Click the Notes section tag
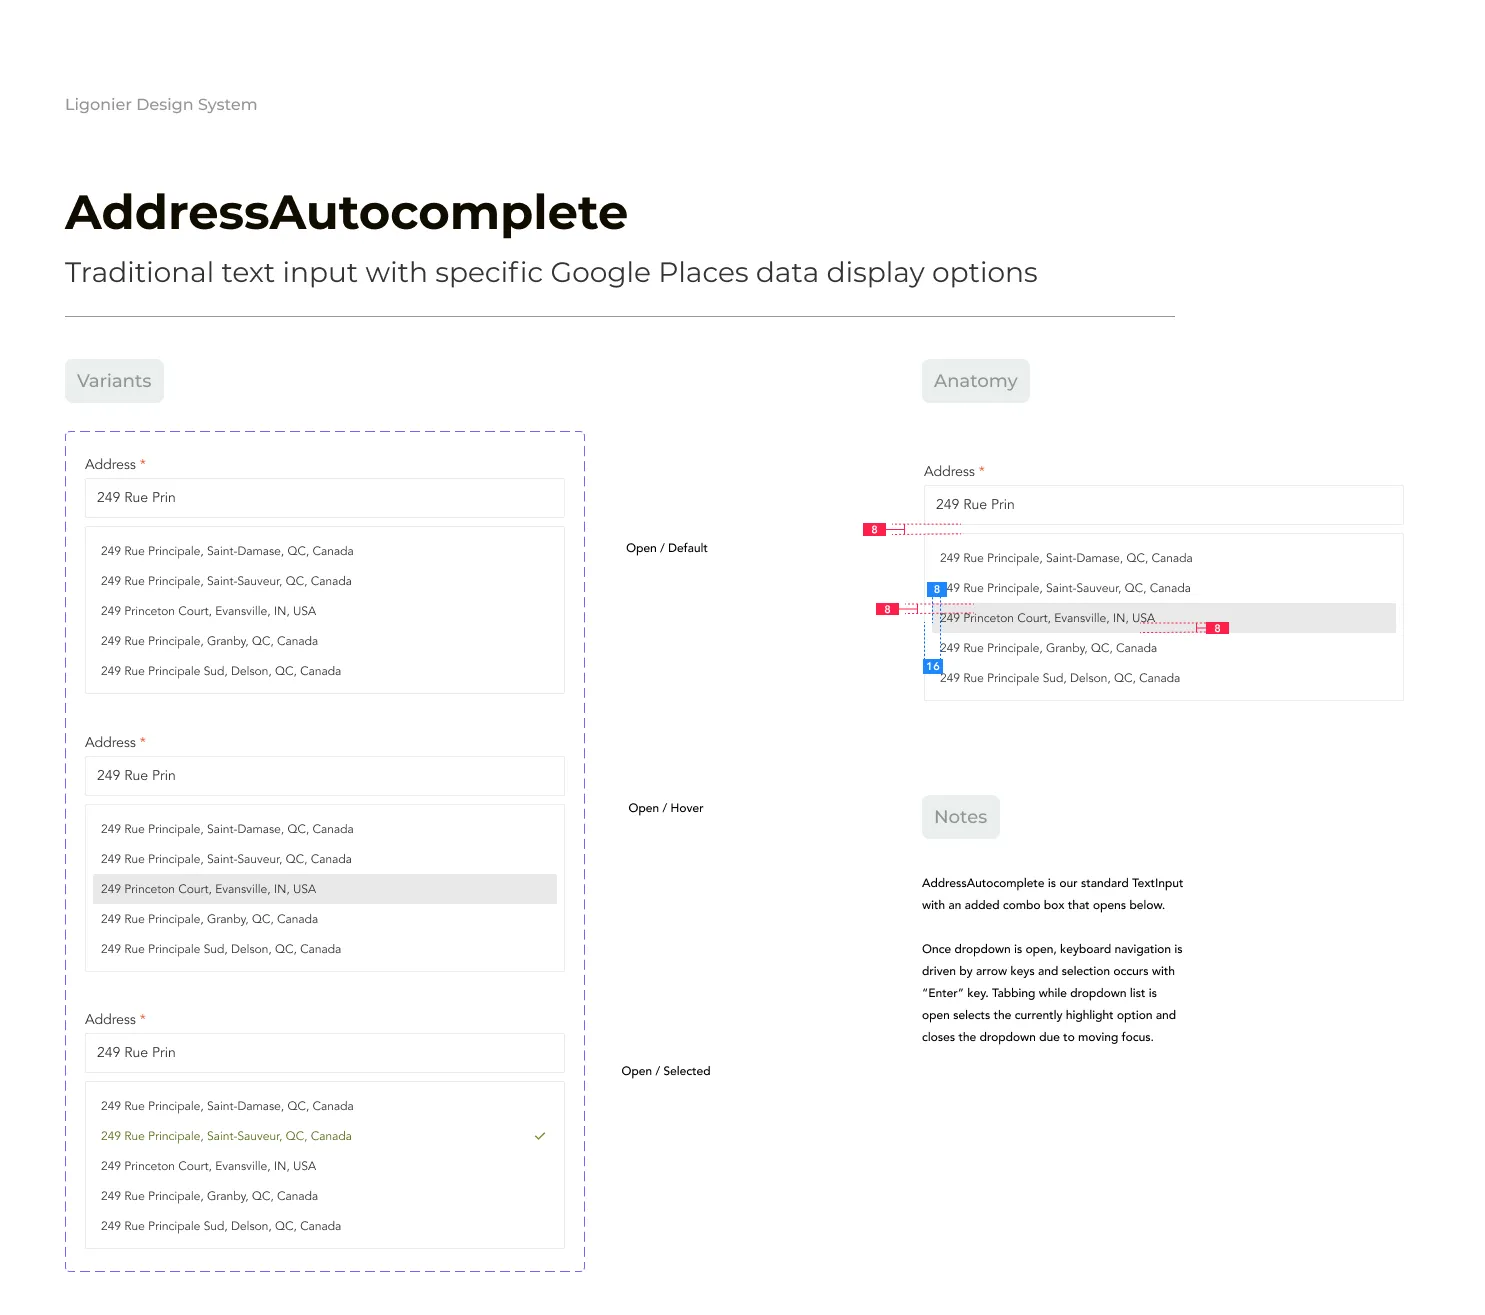This screenshot has height=1315, width=1485. click(x=960, y=817)
